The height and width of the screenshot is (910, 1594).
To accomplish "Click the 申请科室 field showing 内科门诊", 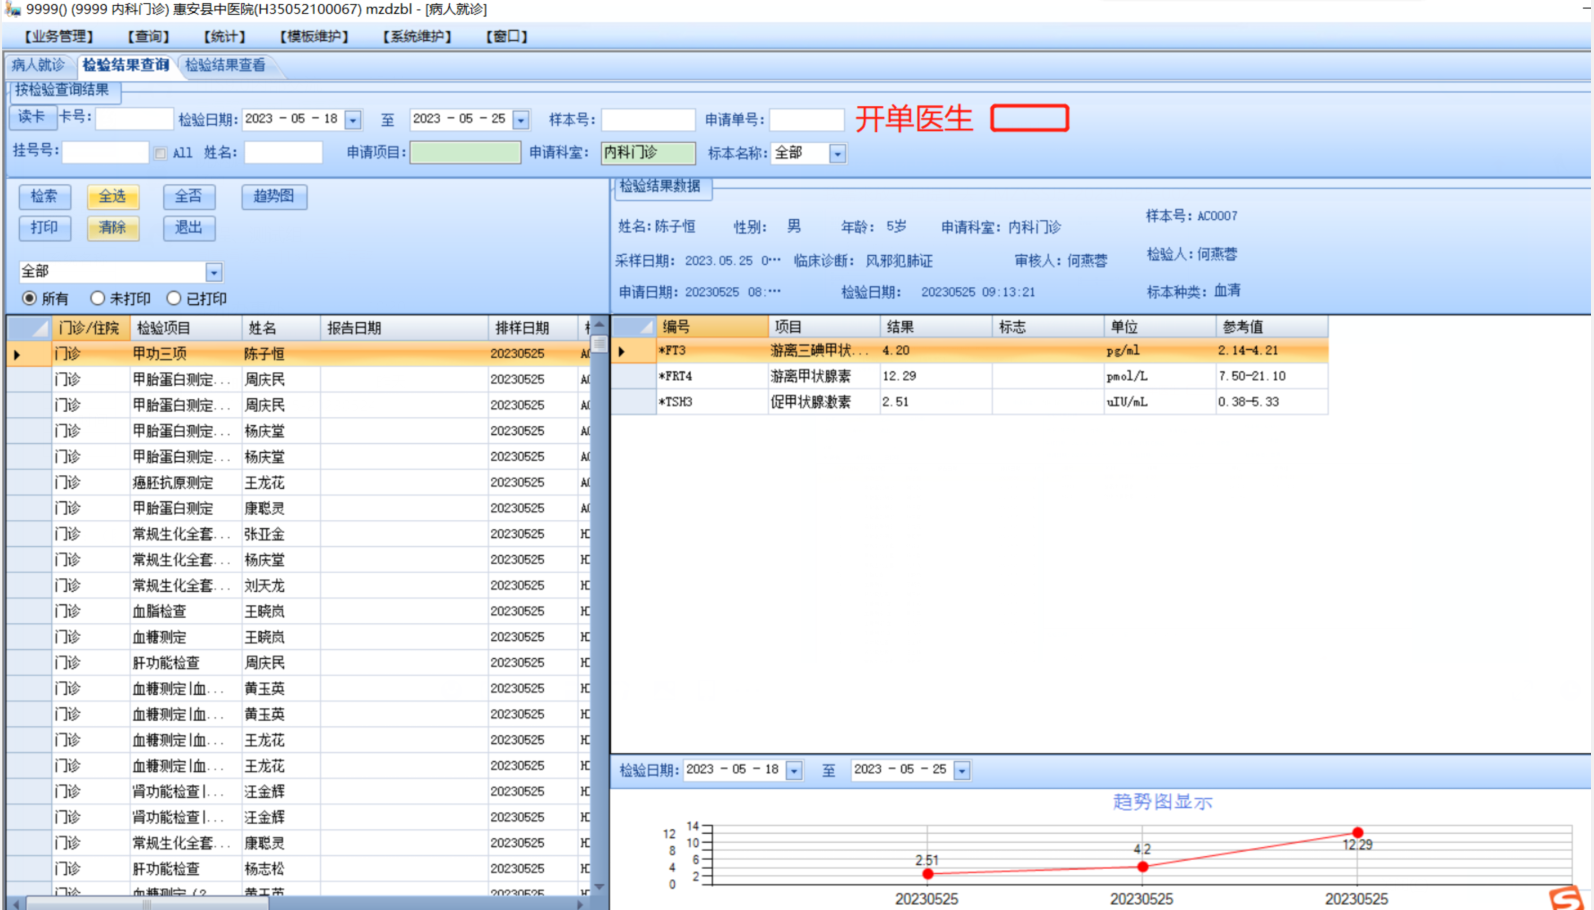I will [648, 153].
